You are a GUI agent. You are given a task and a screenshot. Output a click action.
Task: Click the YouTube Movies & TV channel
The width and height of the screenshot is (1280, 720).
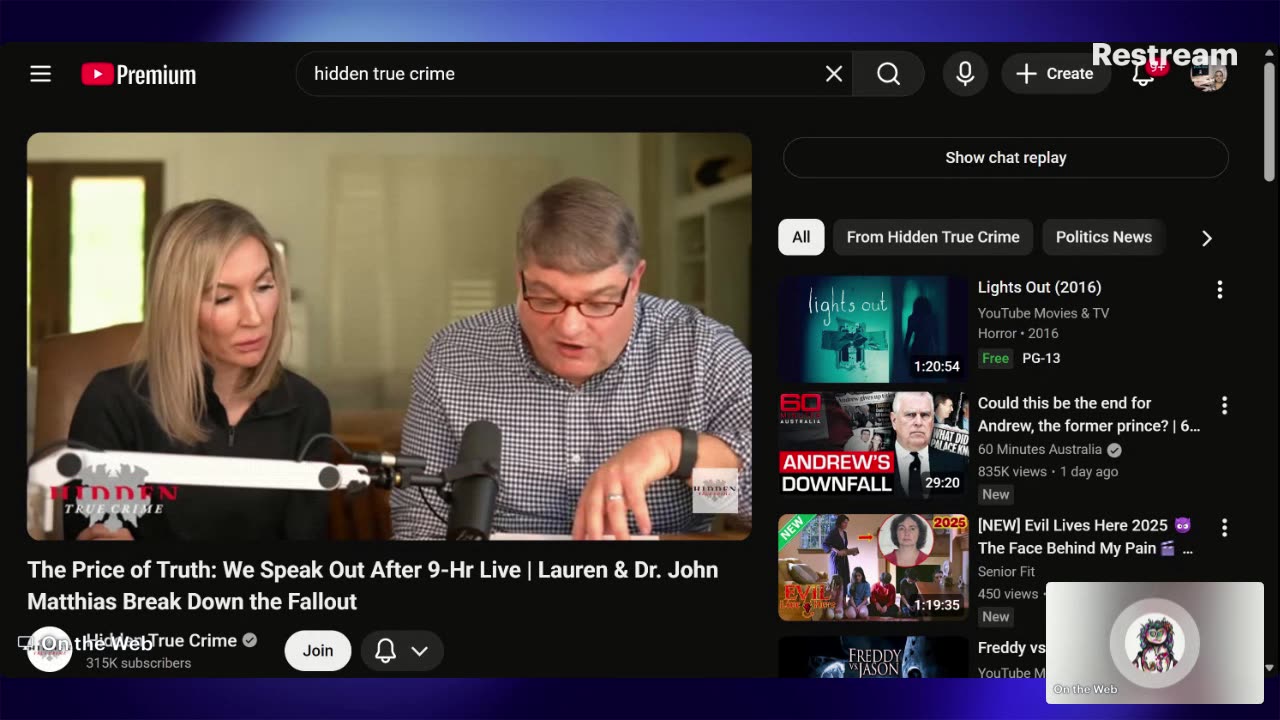click(1043, 313)
